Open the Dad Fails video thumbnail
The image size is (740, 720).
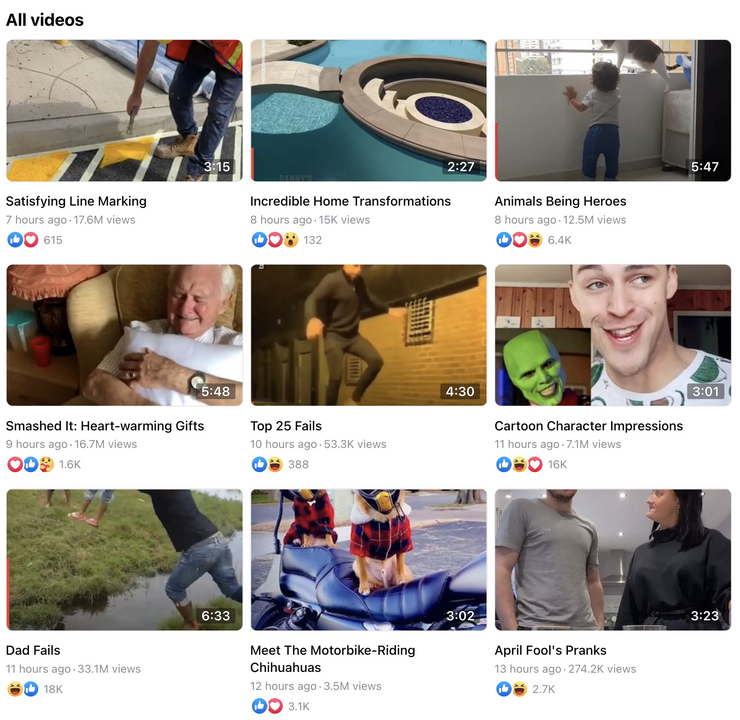[x=125, y=560]
